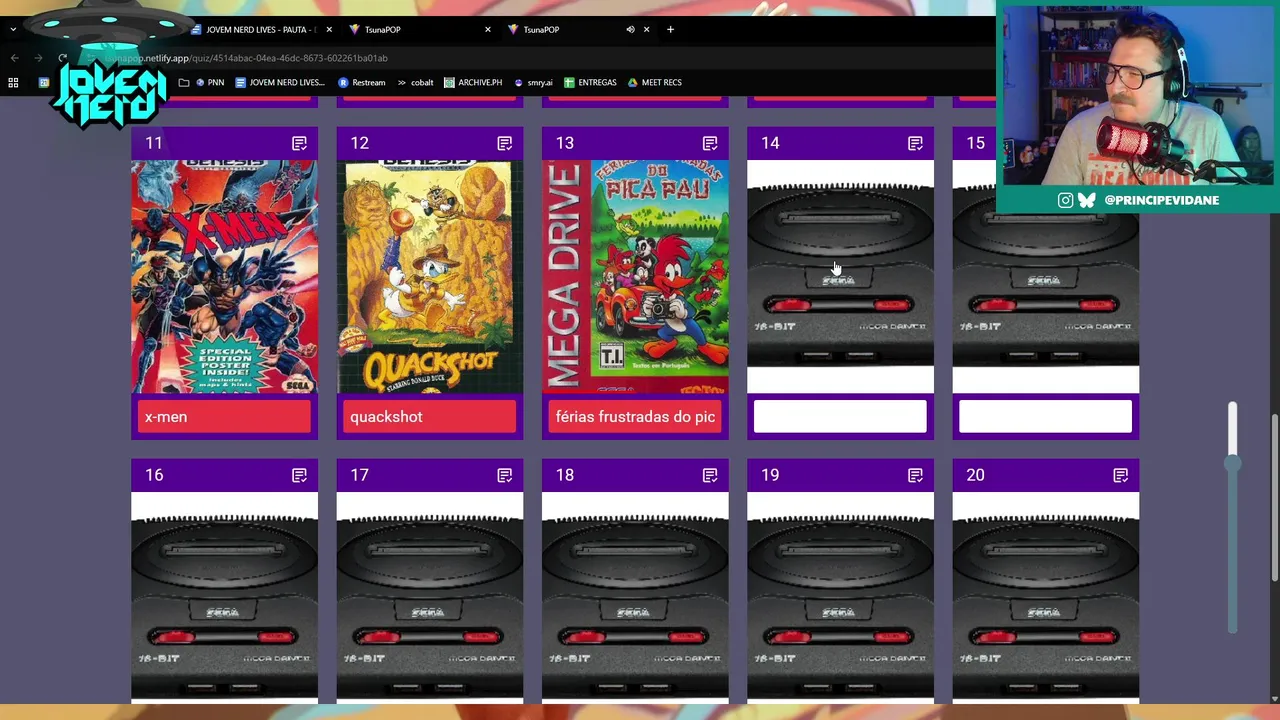Click the number 14 card label
This screenshot has height=720, width=1280.
770,144
